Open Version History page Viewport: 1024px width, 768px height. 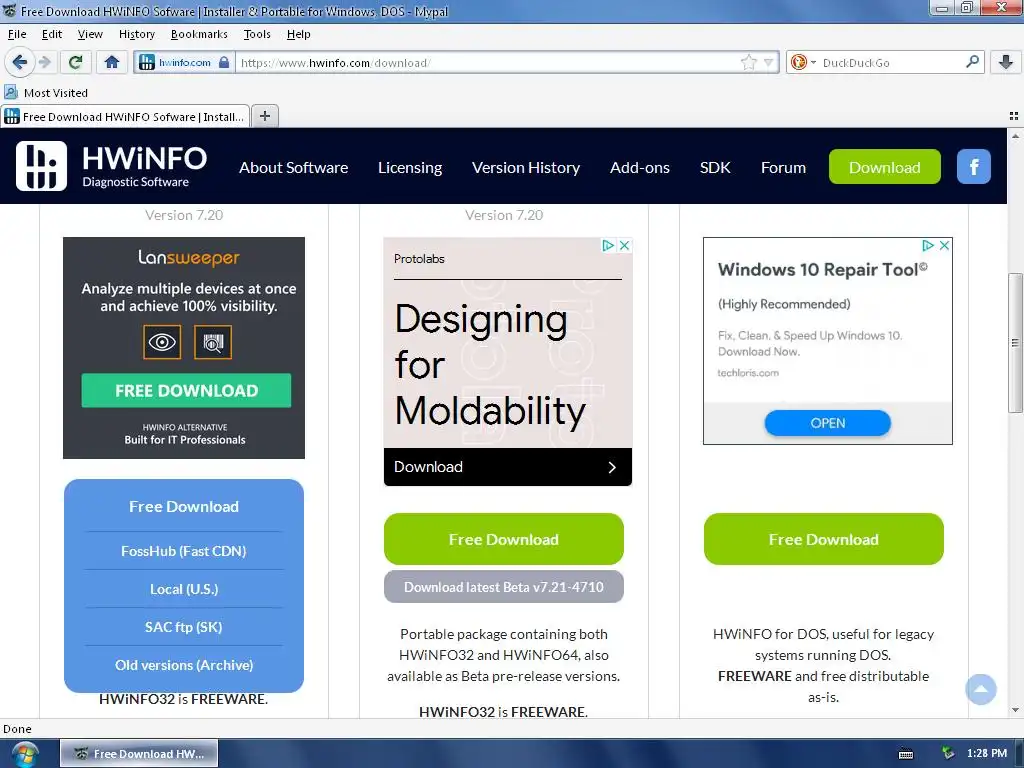tap(526, 168)
